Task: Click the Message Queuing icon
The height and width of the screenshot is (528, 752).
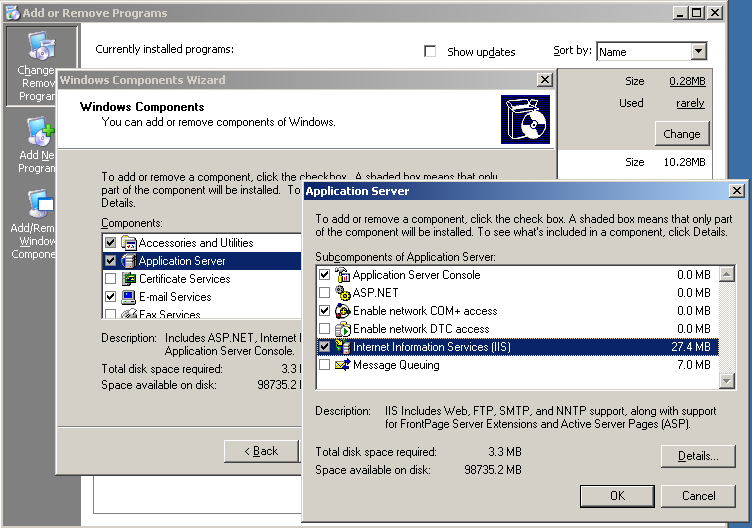Action: point(342,365)
